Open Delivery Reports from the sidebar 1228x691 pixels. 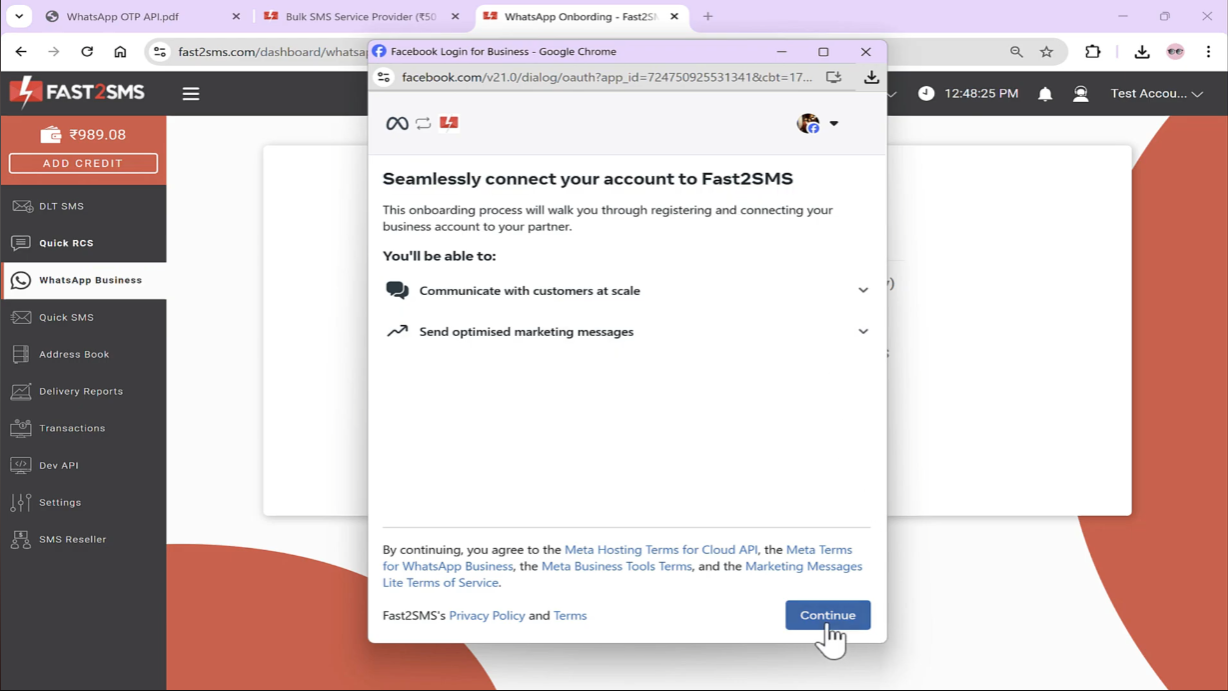pyautogui.click(x=80, y=391)
